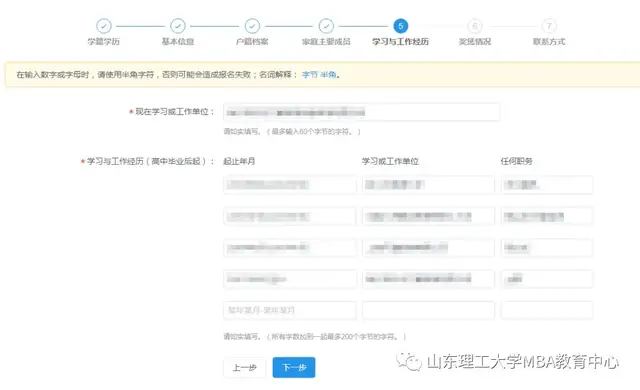Screen dimensions: 640x390
Task: Click third row 起止年月 field
Action: point(290,248)
